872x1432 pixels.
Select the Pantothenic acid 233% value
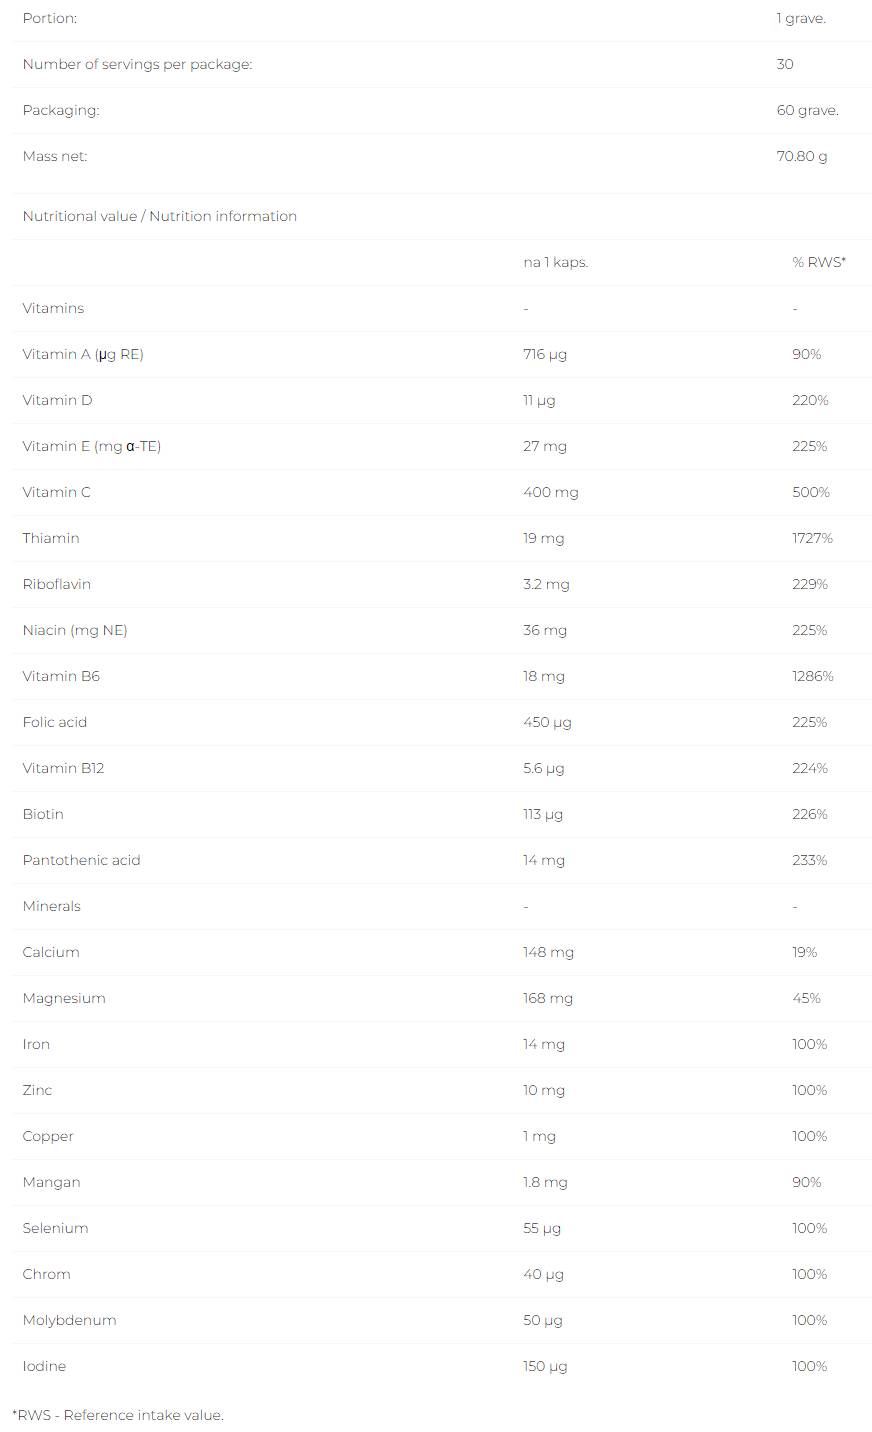coord(809,860)
